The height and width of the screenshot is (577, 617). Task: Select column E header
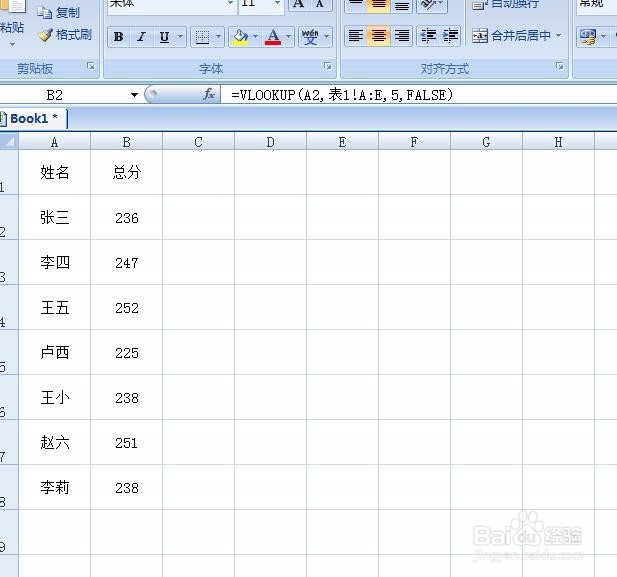pyautogui.click(x=342, y=142)
